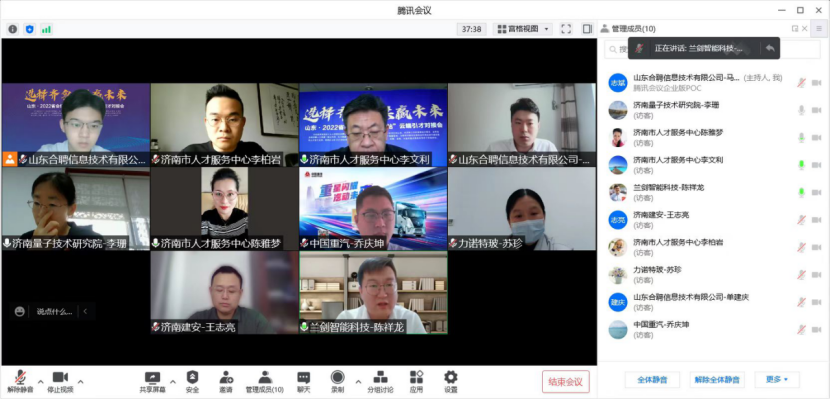Image resolution: width=830 pixels, height=400 pixels.
Task: Toggle 管理成员(10) panel in toolbar
Action: (x=265, y=381)
